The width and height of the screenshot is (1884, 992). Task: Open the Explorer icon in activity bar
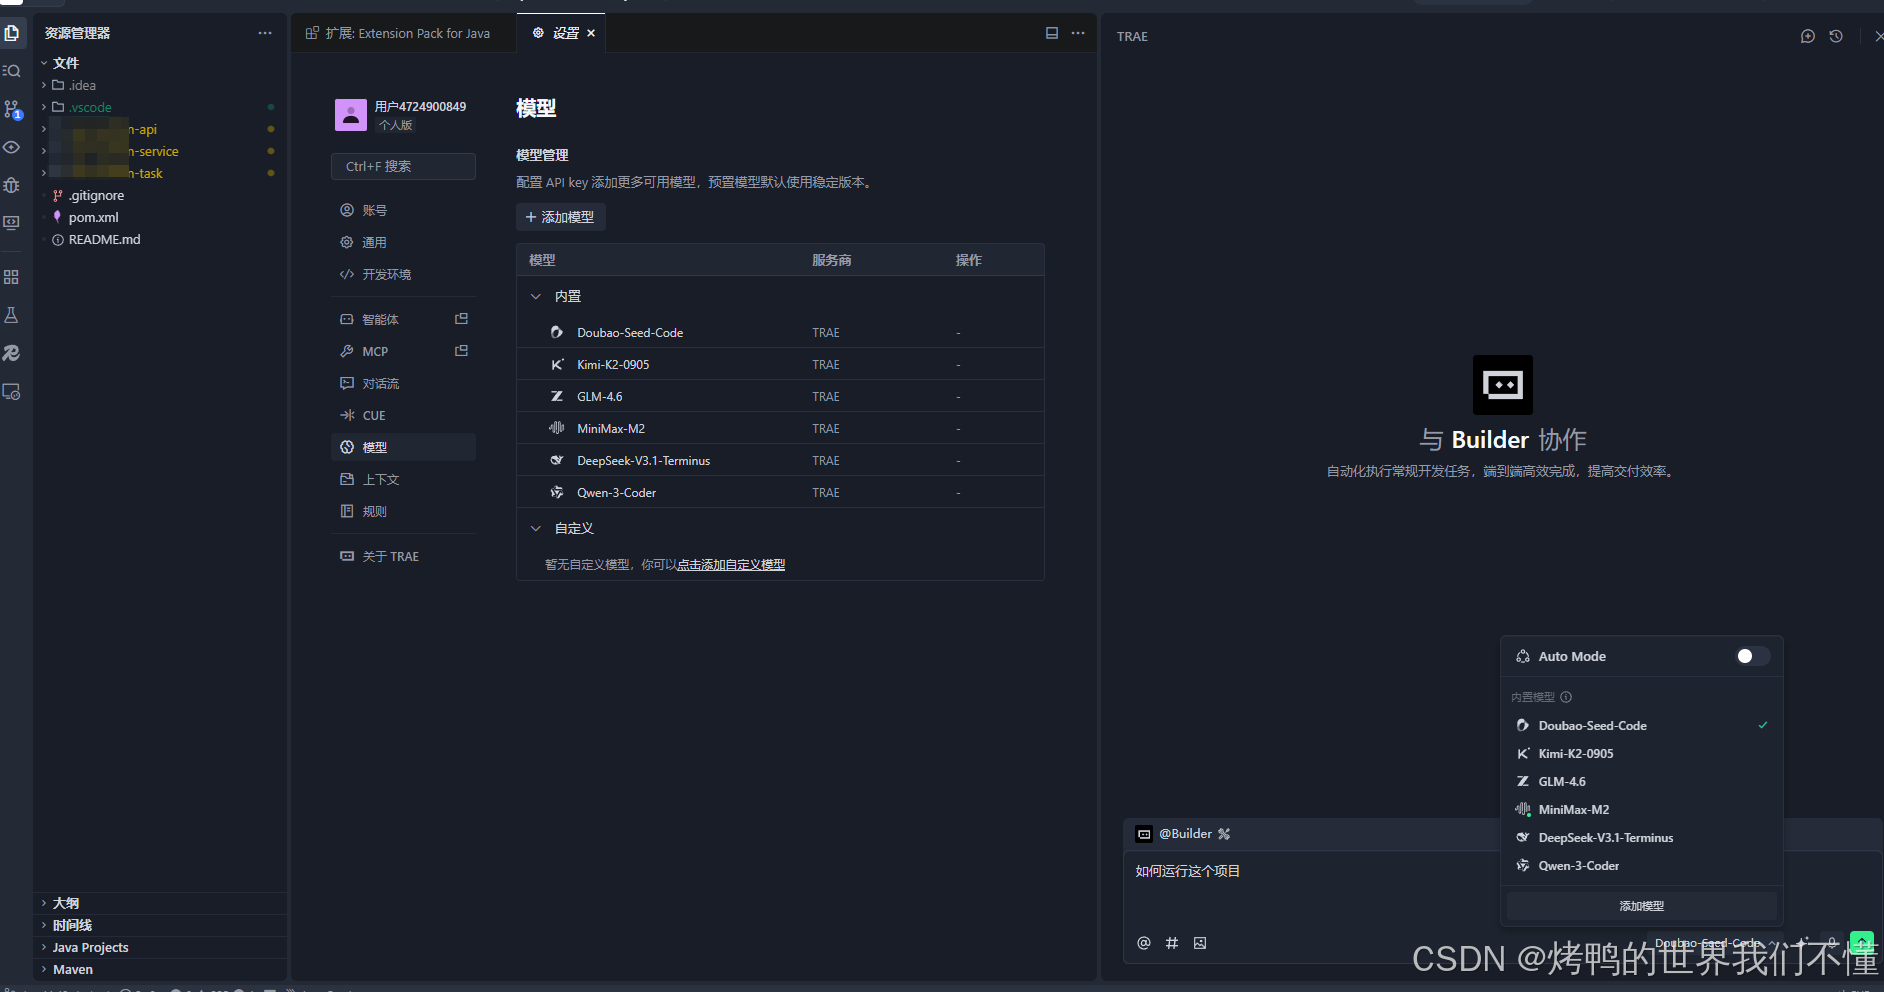(12, 33)
